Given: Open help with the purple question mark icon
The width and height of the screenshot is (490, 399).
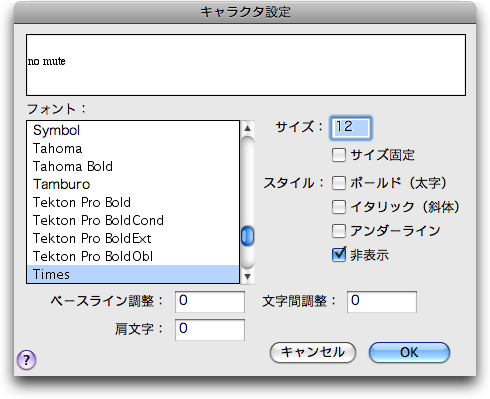Looking at the screenshot, I should [26, 360].
